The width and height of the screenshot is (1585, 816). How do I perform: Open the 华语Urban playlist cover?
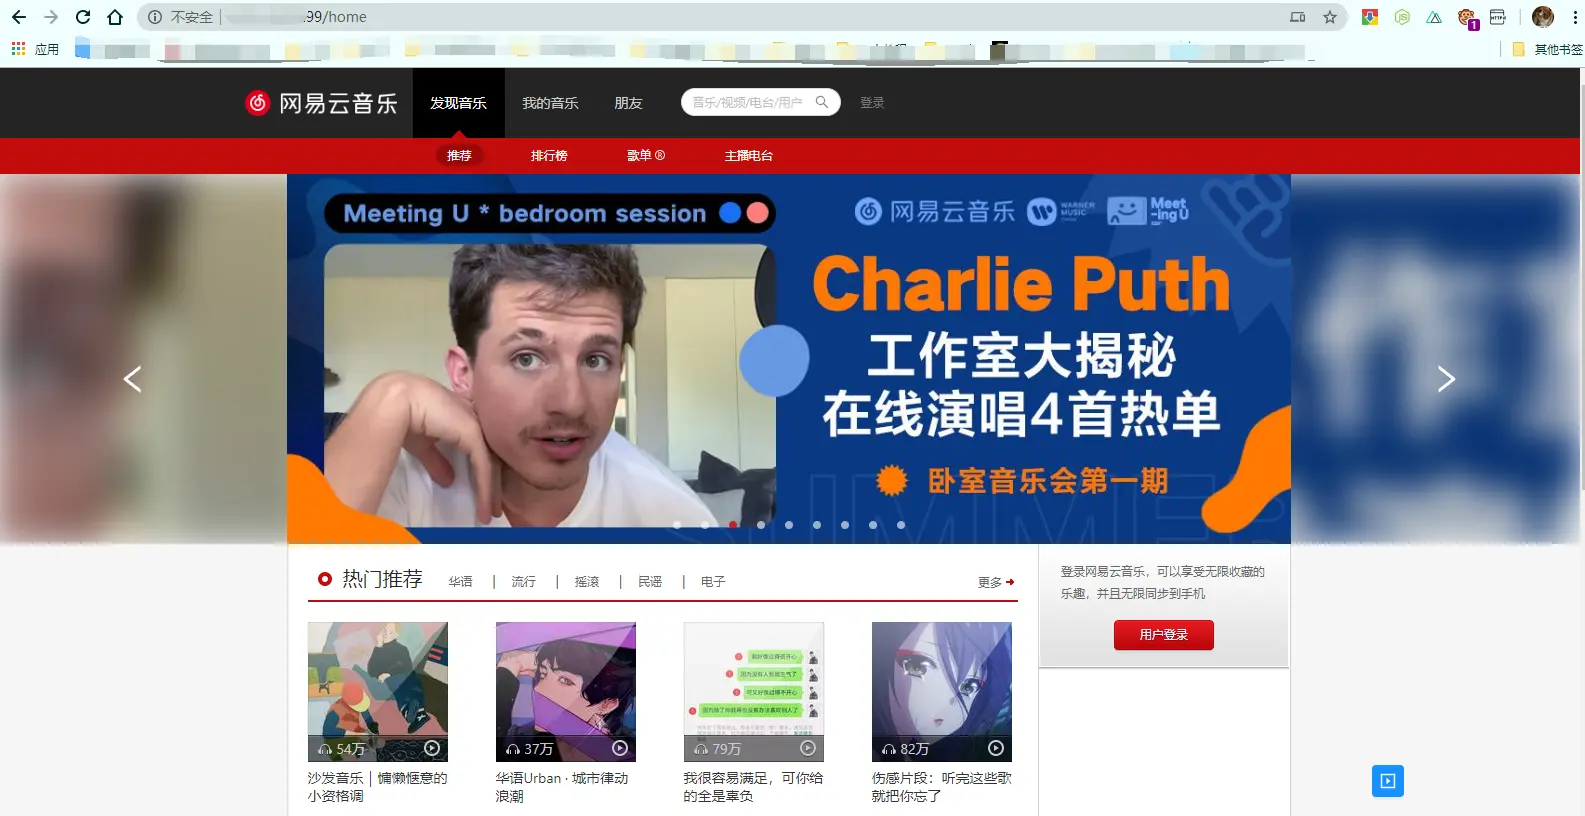coord(566,692)
